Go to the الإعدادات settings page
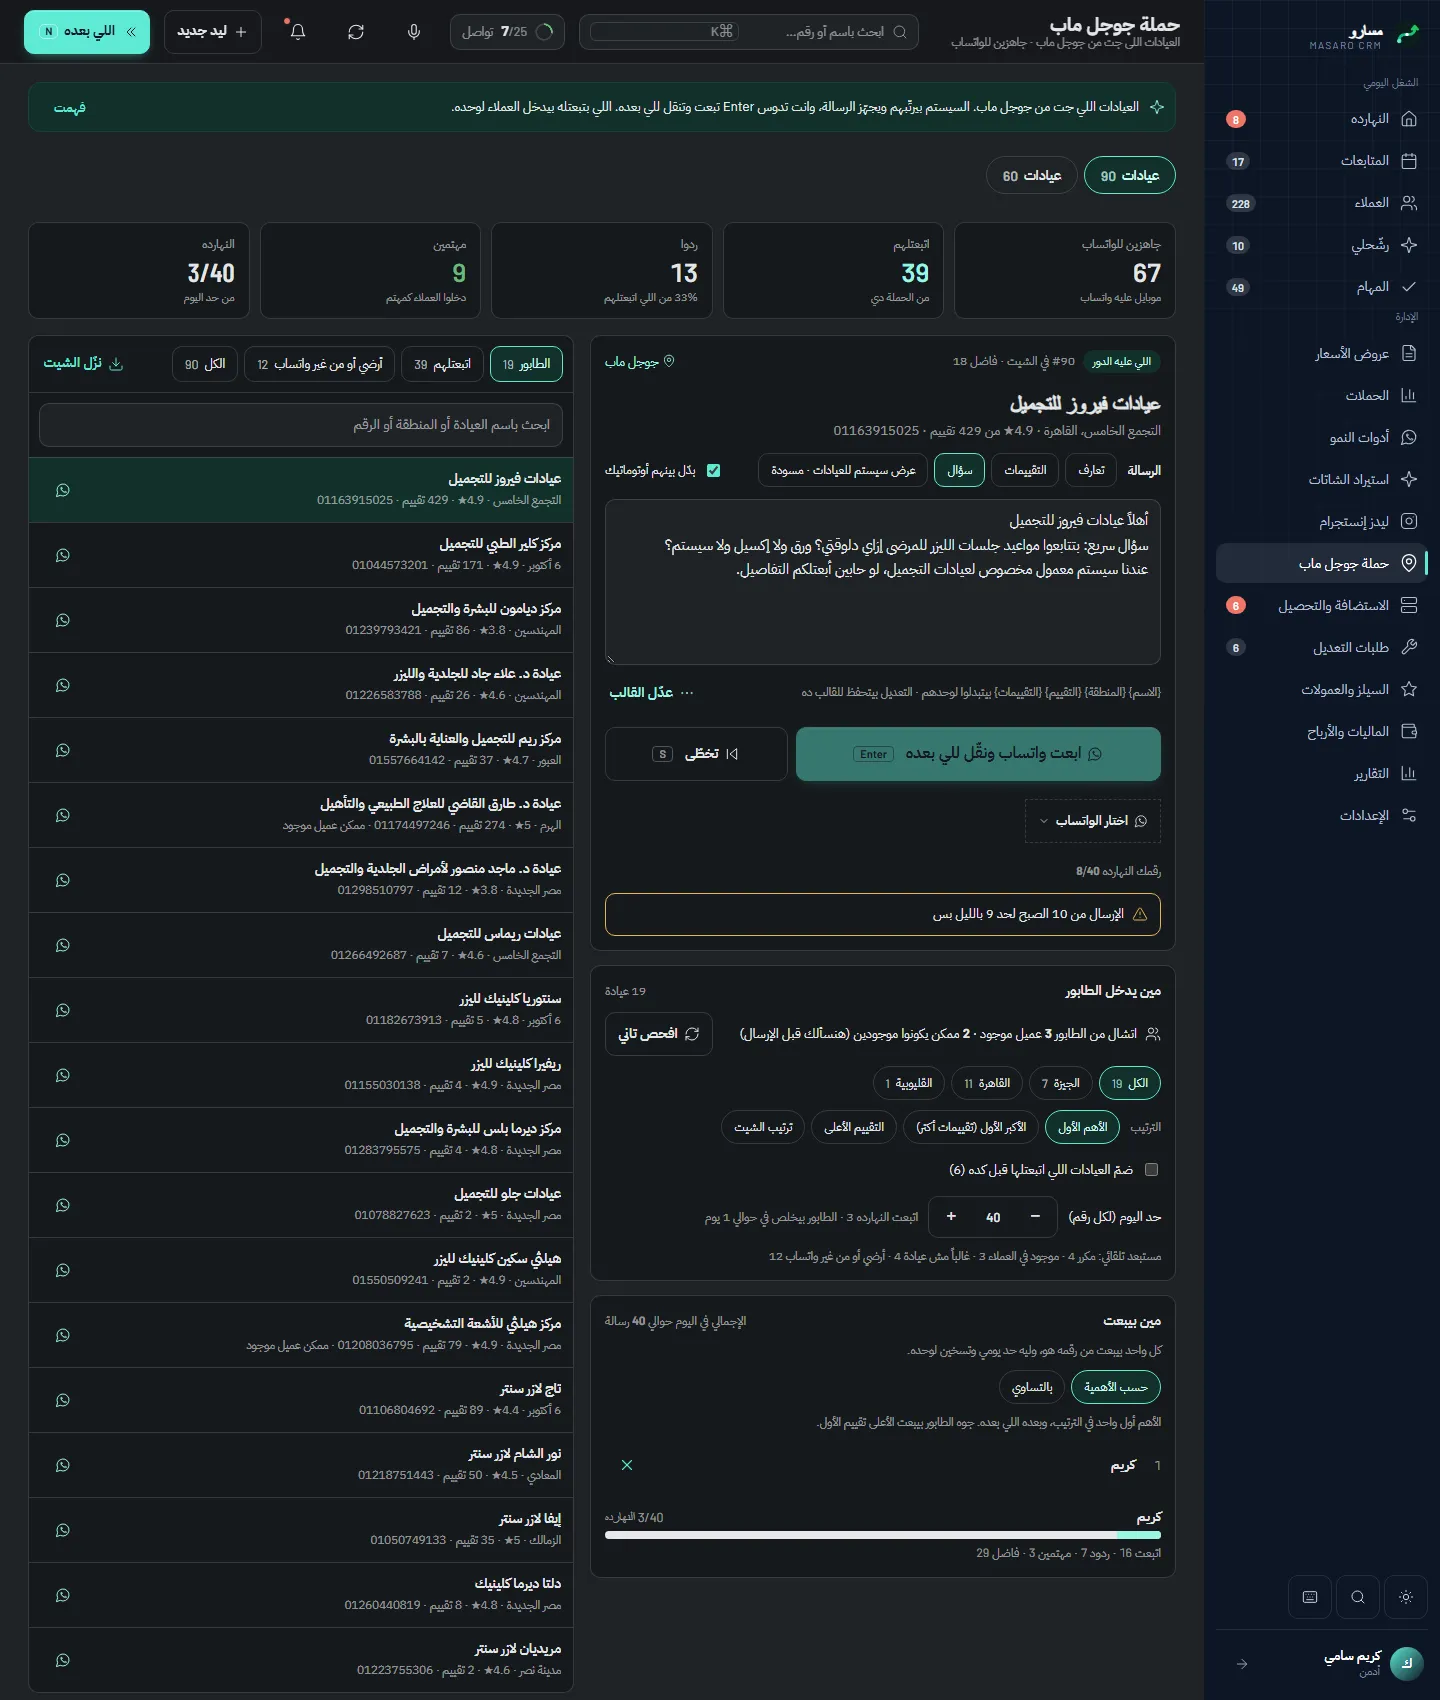Screen dimensions: 1440x1700 click(x=1322, y=815)
